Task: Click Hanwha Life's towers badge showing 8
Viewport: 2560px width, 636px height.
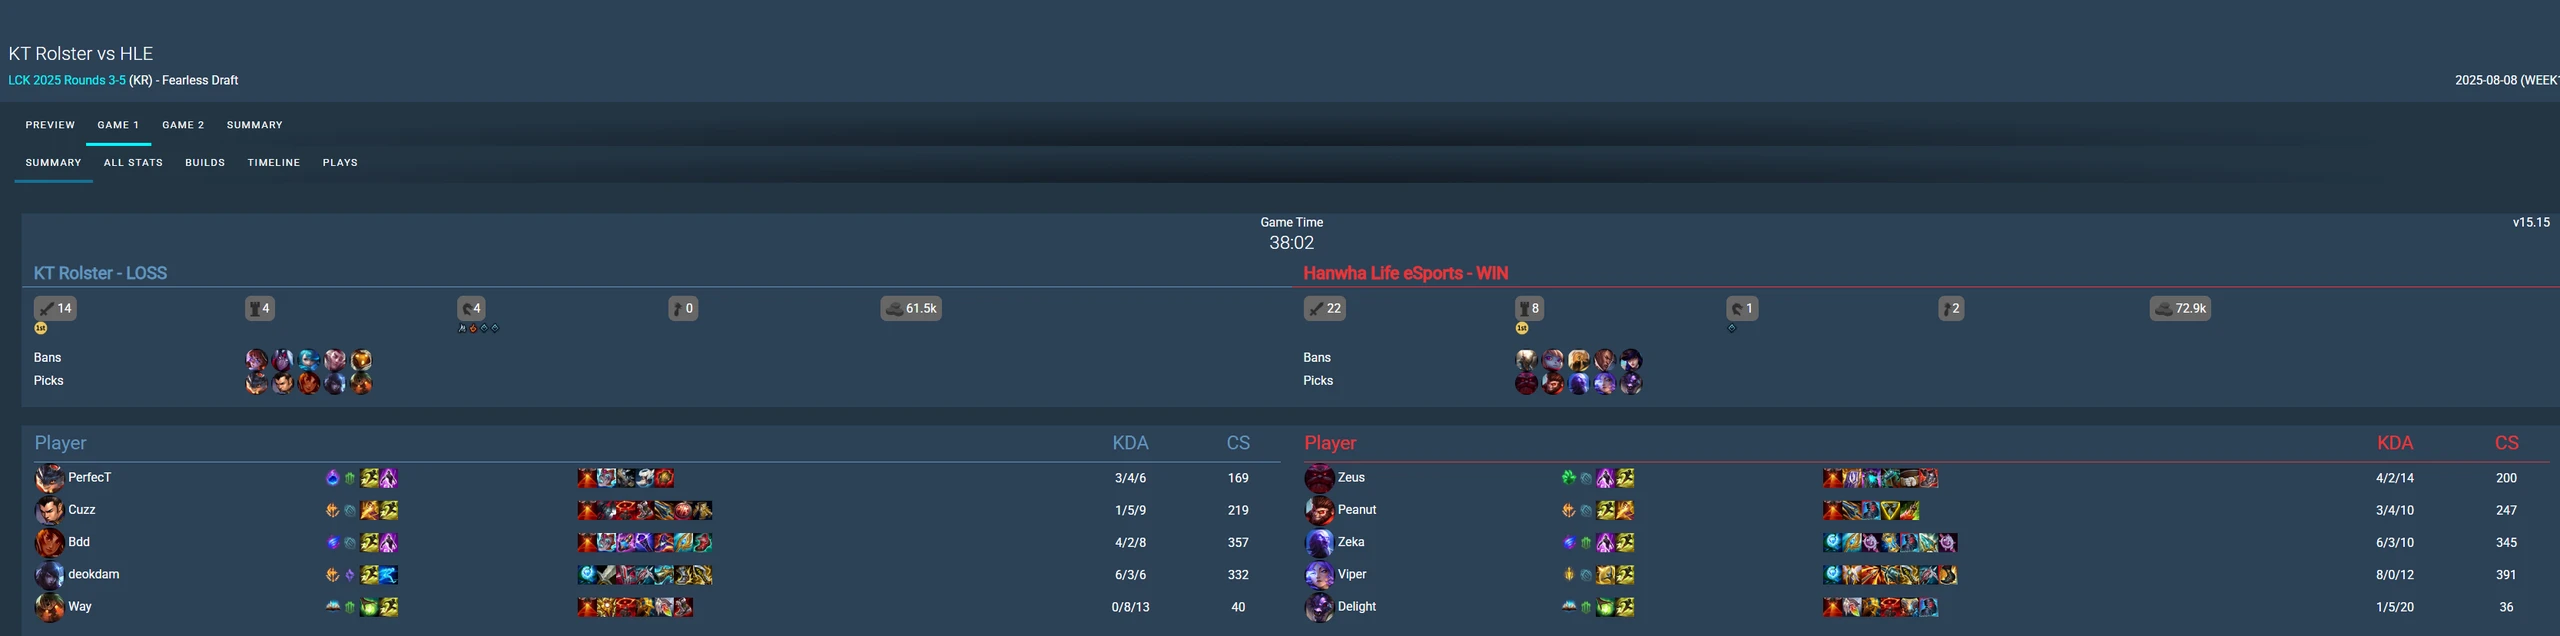Action: click(x=1529, y=308)
